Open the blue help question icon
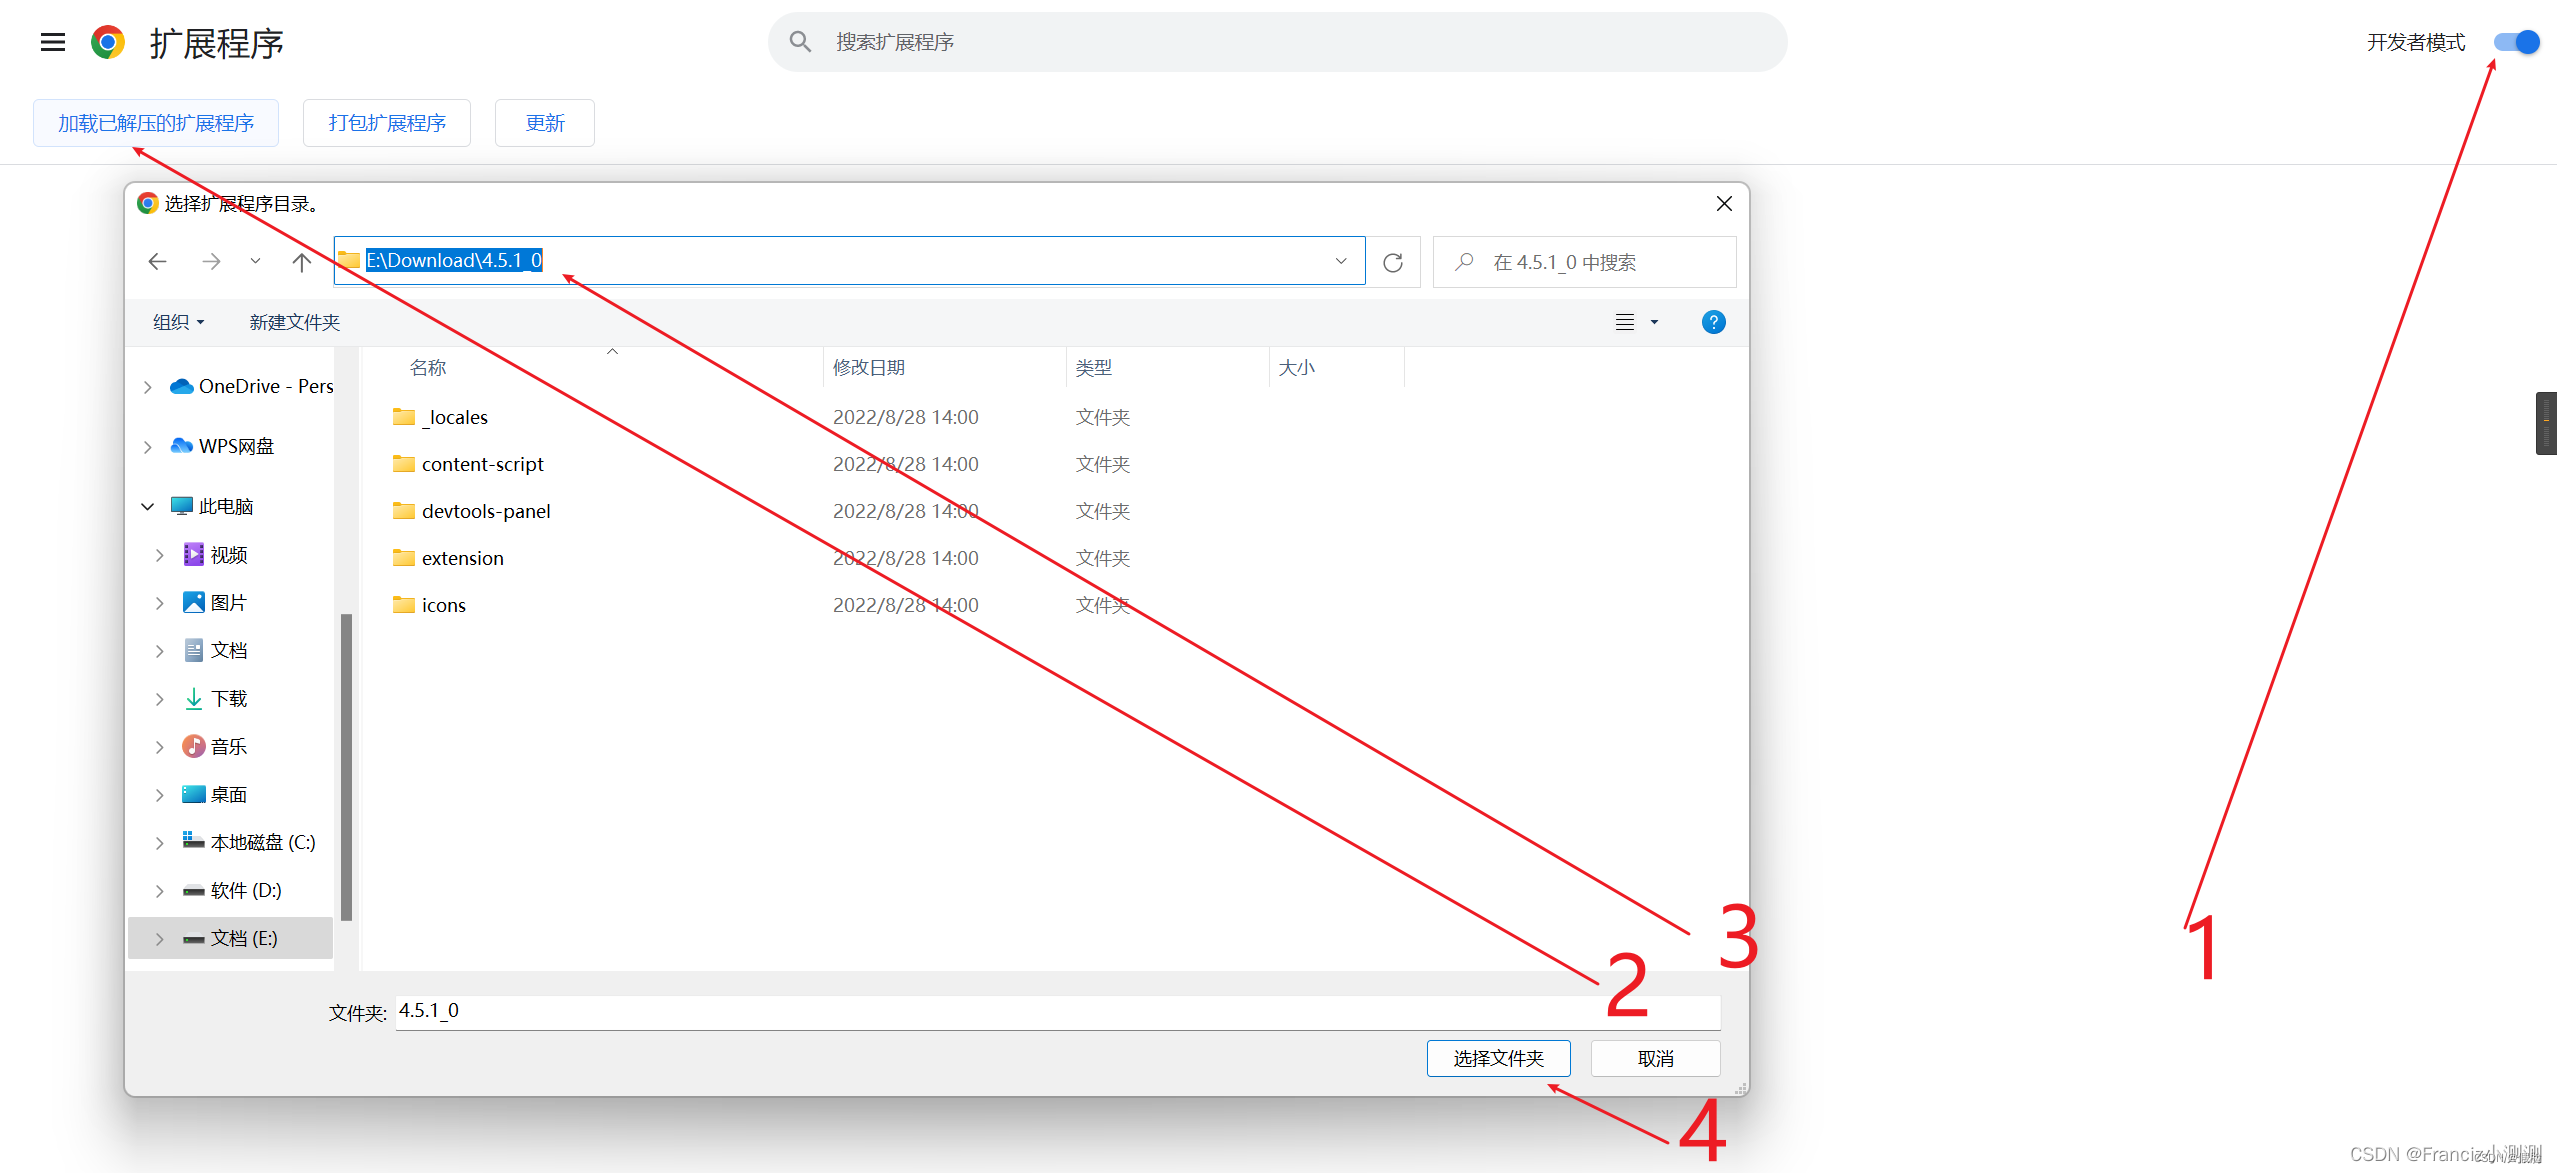 point(1712,322)
